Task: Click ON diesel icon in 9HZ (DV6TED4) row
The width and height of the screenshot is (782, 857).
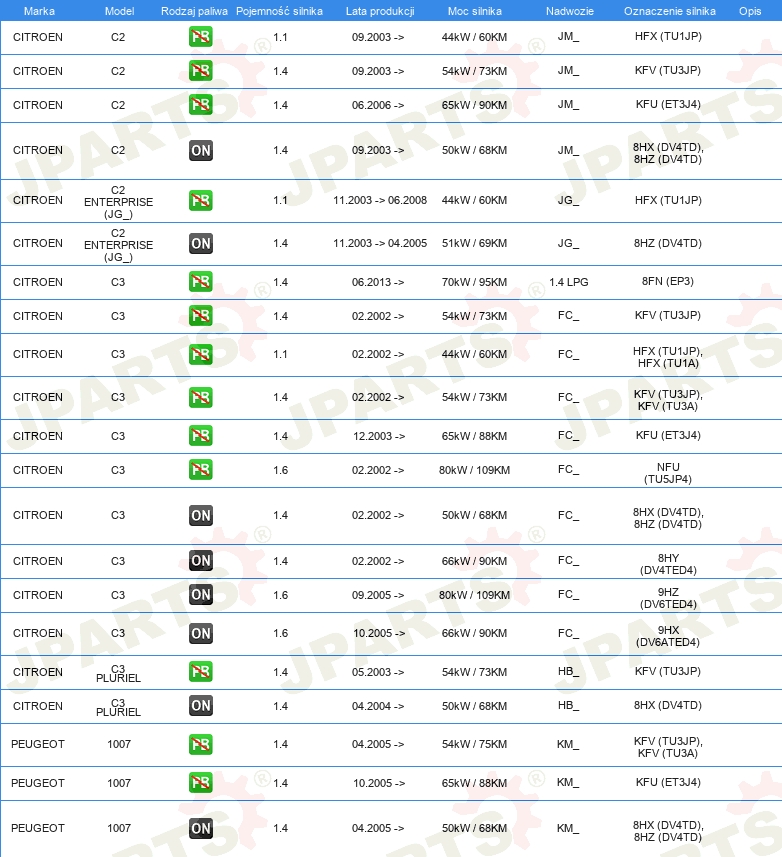Action: pyautogui.click(x=201, y=595)
